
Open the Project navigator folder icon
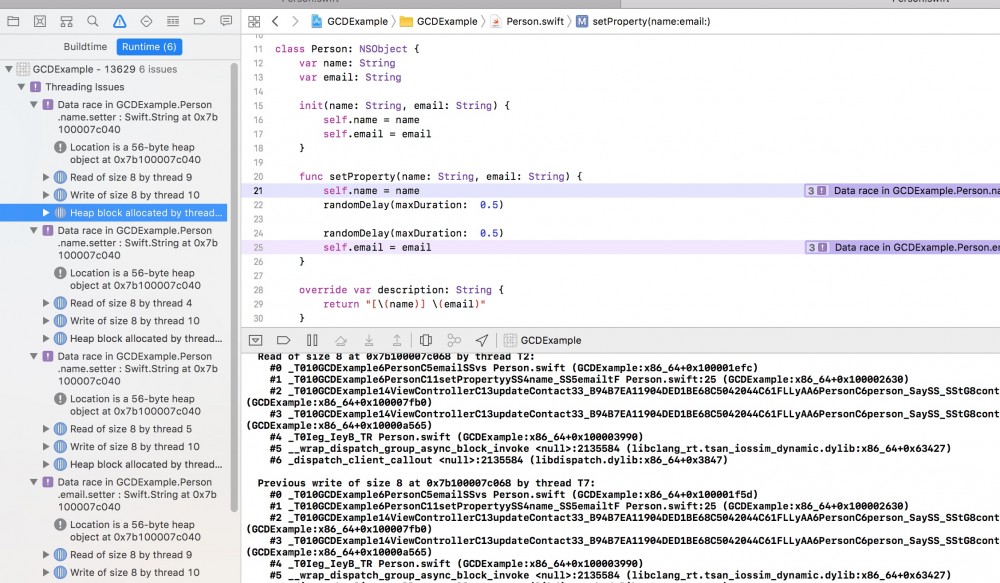point(13,21)
